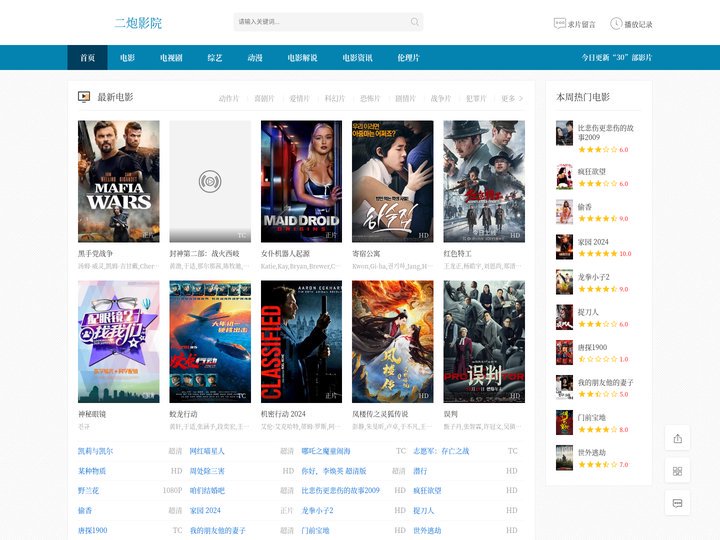
Task: Open 门前宝地 in hot sidebar
Action: [591, 417]
